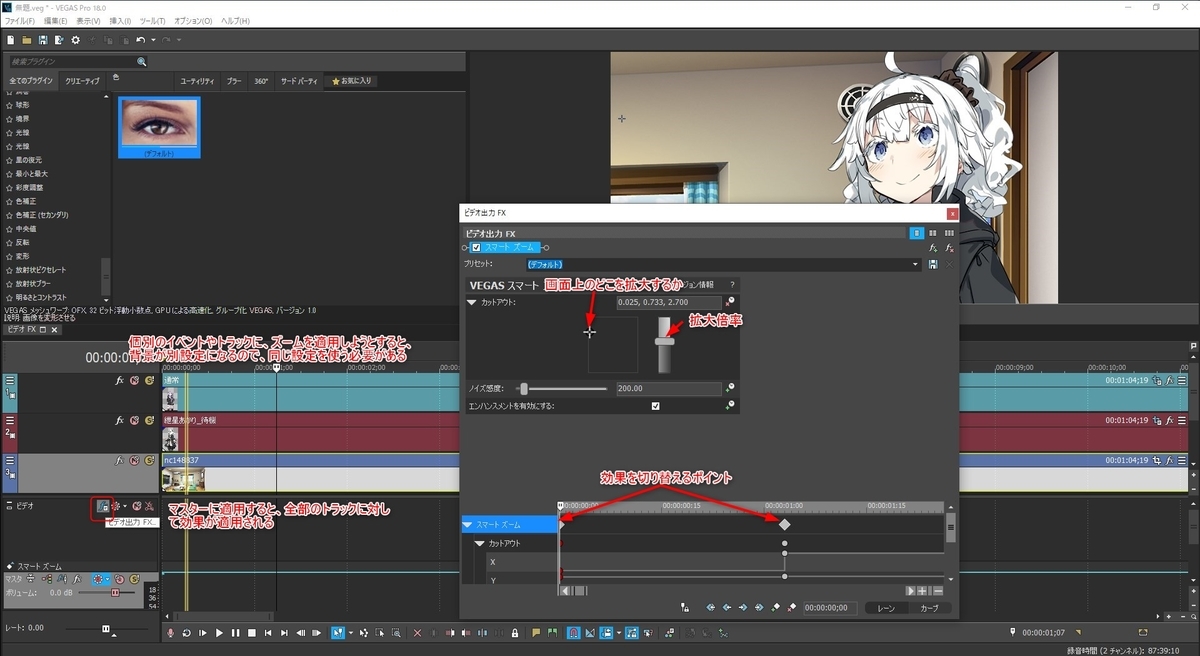Start recording with the microphone button

coord(171,633)
